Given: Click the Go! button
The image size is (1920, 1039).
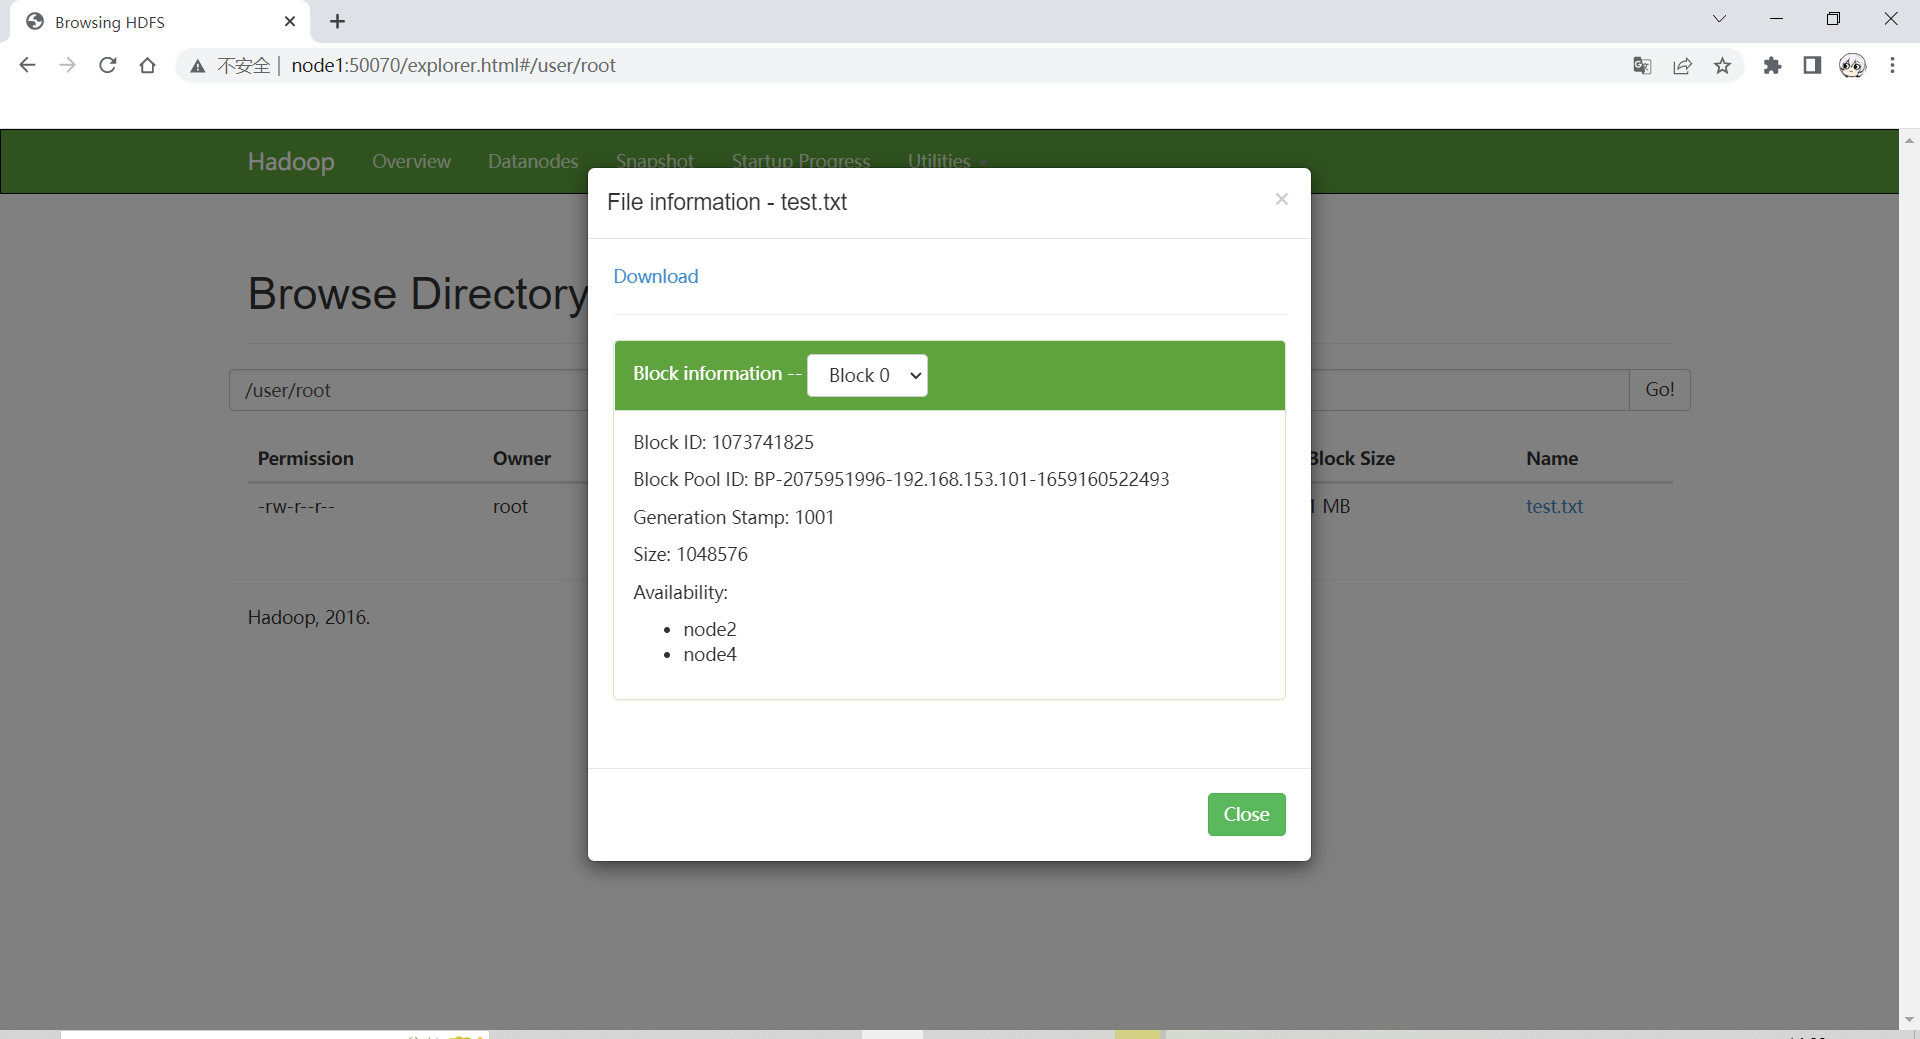Looking at the screenshot, I should 1660,390.
